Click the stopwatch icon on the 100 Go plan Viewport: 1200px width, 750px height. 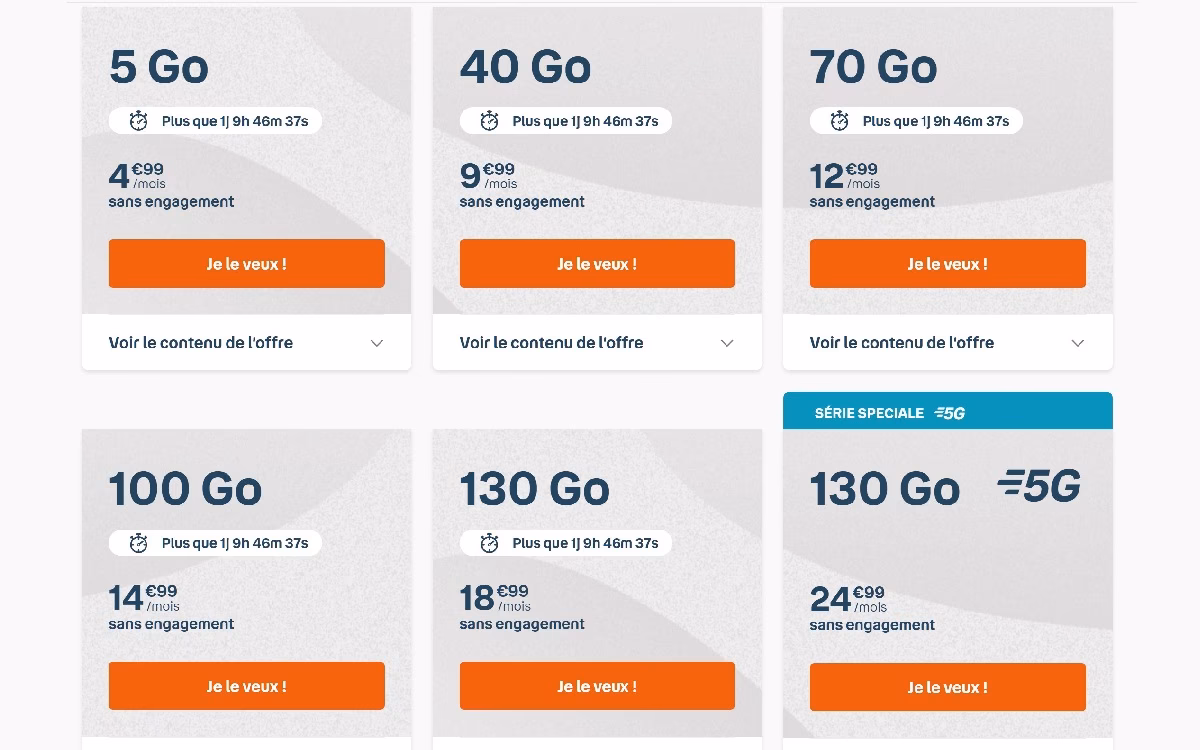(x=139, y=543)
